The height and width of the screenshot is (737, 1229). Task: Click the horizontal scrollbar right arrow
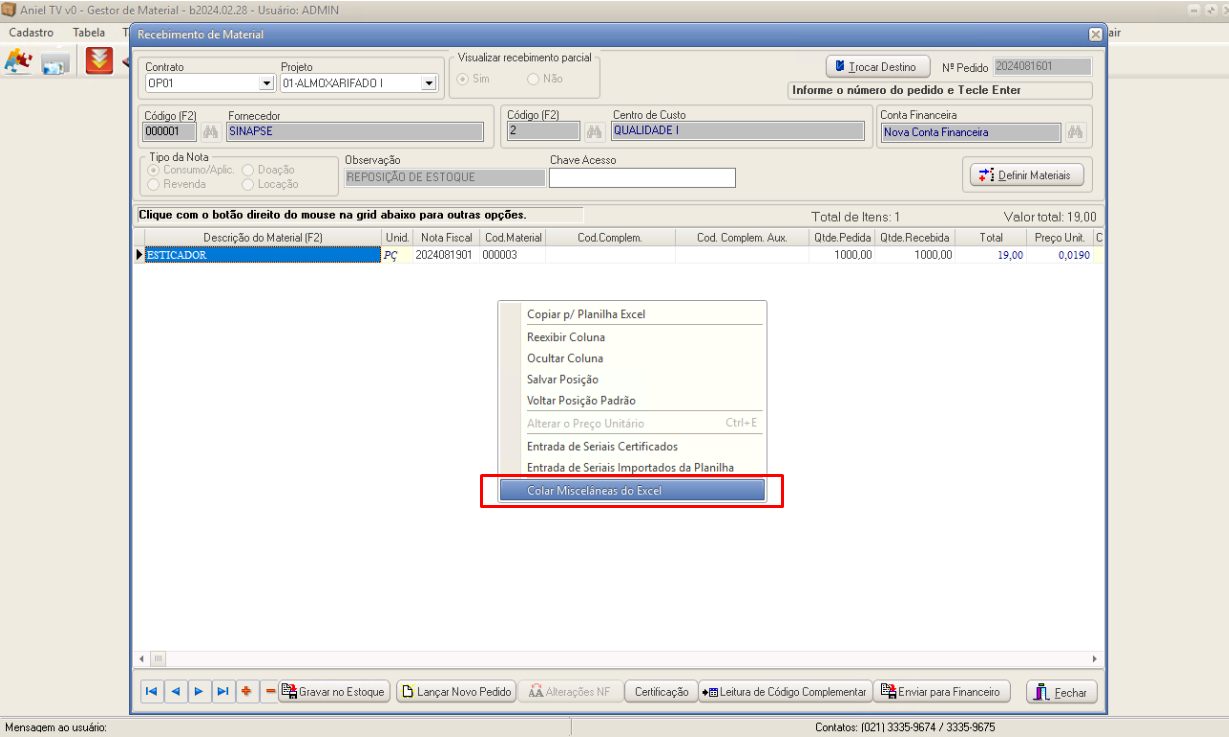click(x=1095, y=659)
